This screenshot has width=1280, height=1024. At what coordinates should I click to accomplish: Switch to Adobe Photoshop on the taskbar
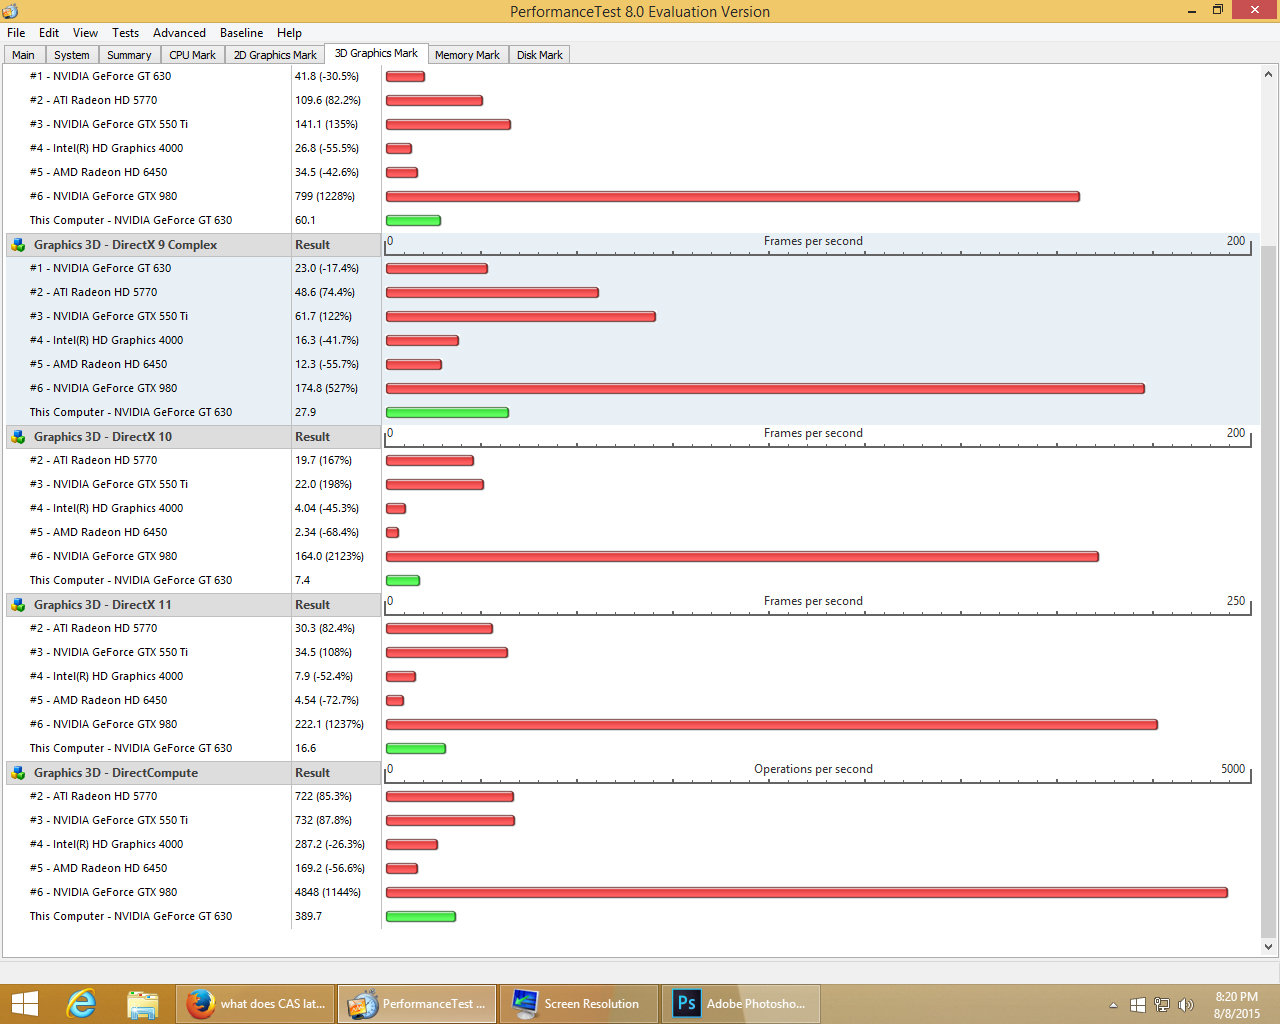click(x=741, y=1004)
